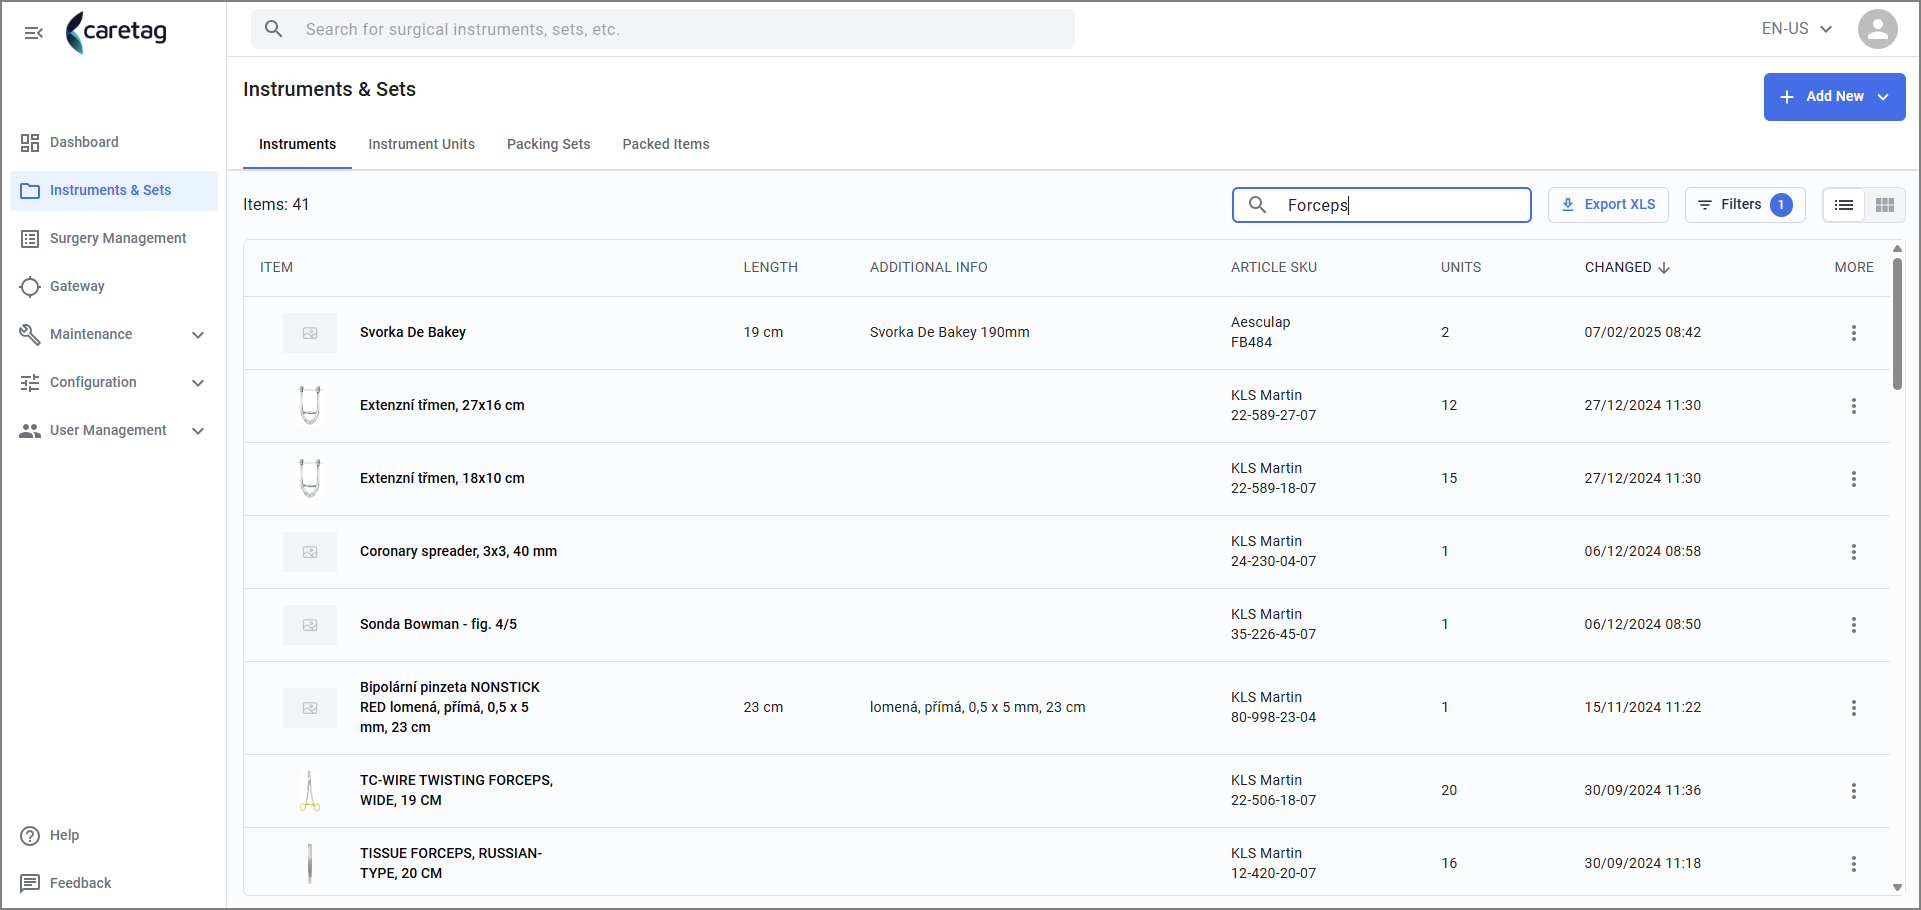Open TISSUE FORCEPS thumbnail image
This screenshot has width=1921, height=910.
[310, 864]
